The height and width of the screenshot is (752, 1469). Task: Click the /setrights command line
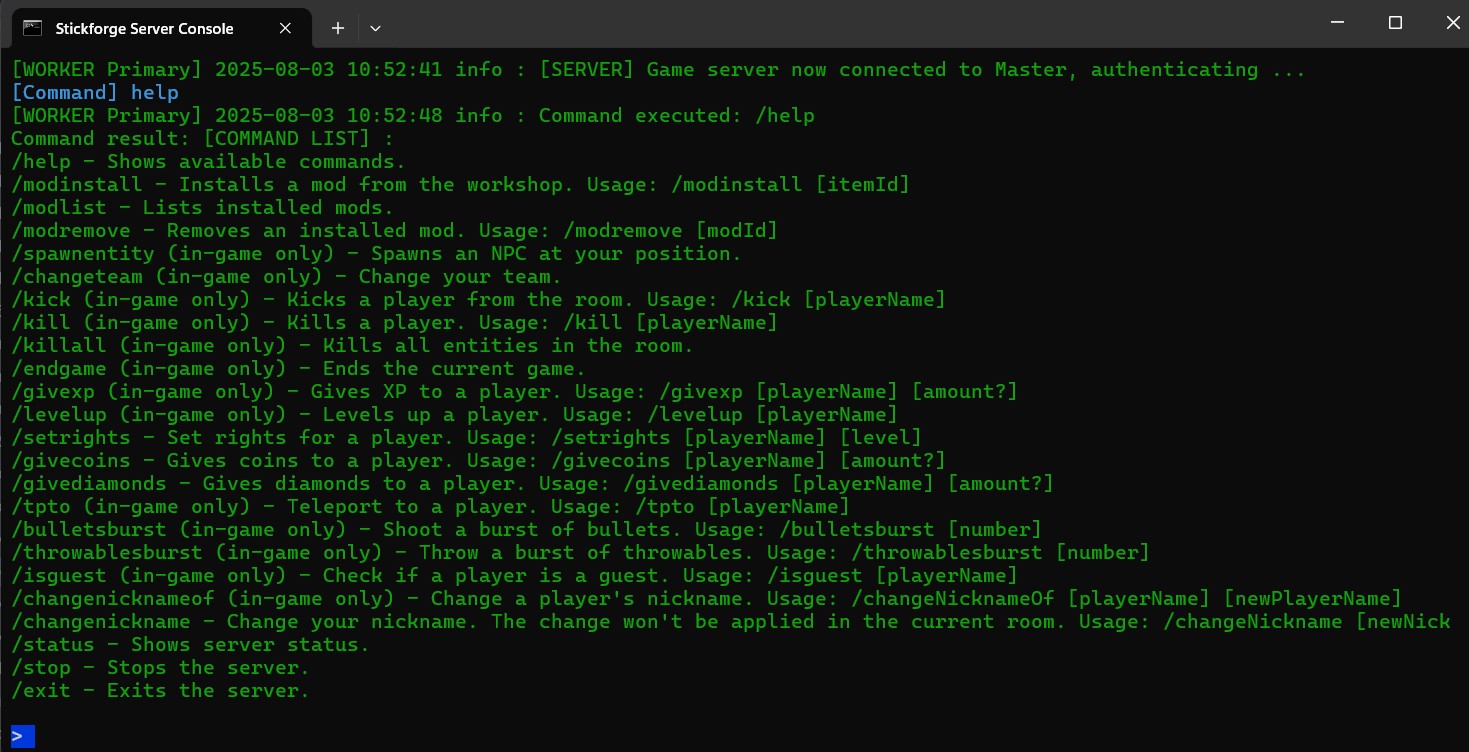click(x=466, y=438)
